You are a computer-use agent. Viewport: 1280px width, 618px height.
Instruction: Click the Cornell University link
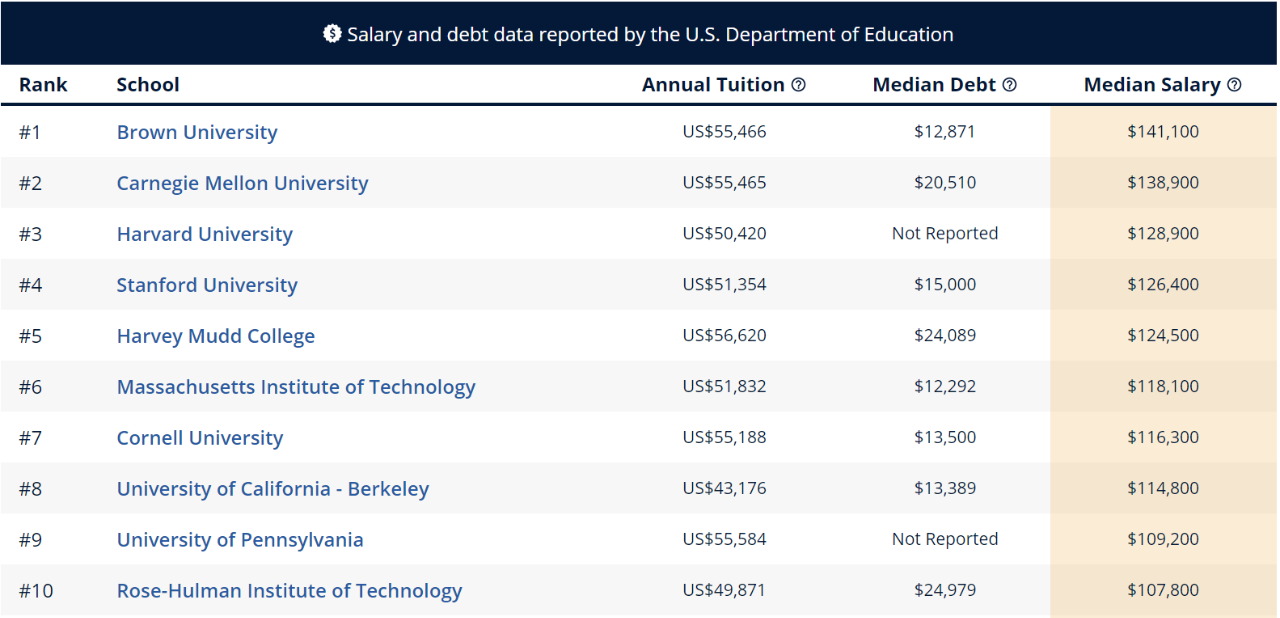click(200, 438)
